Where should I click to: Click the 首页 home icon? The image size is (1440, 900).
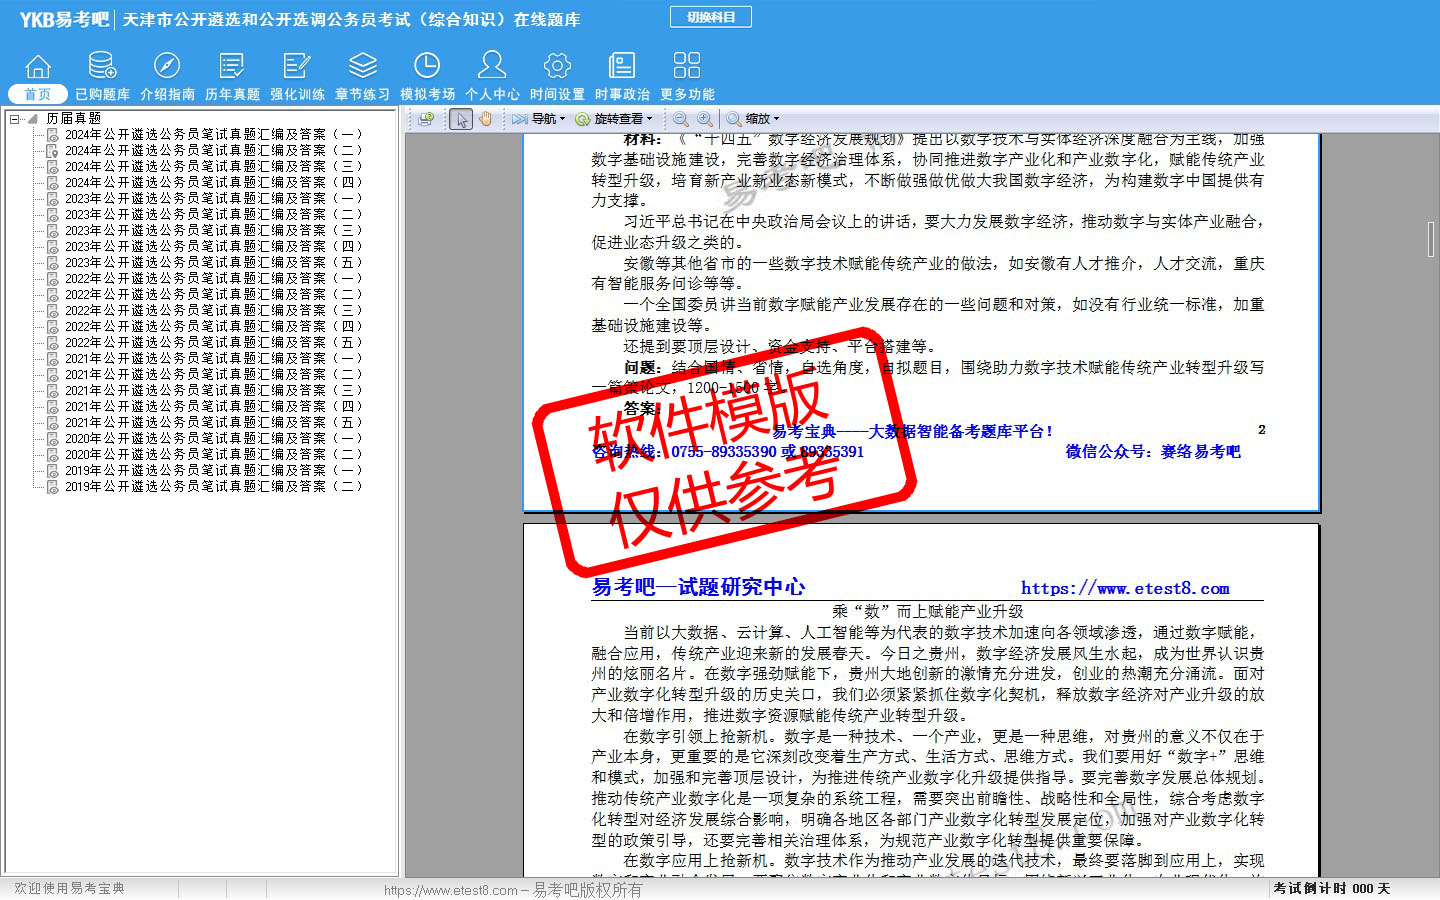(38, 67)
